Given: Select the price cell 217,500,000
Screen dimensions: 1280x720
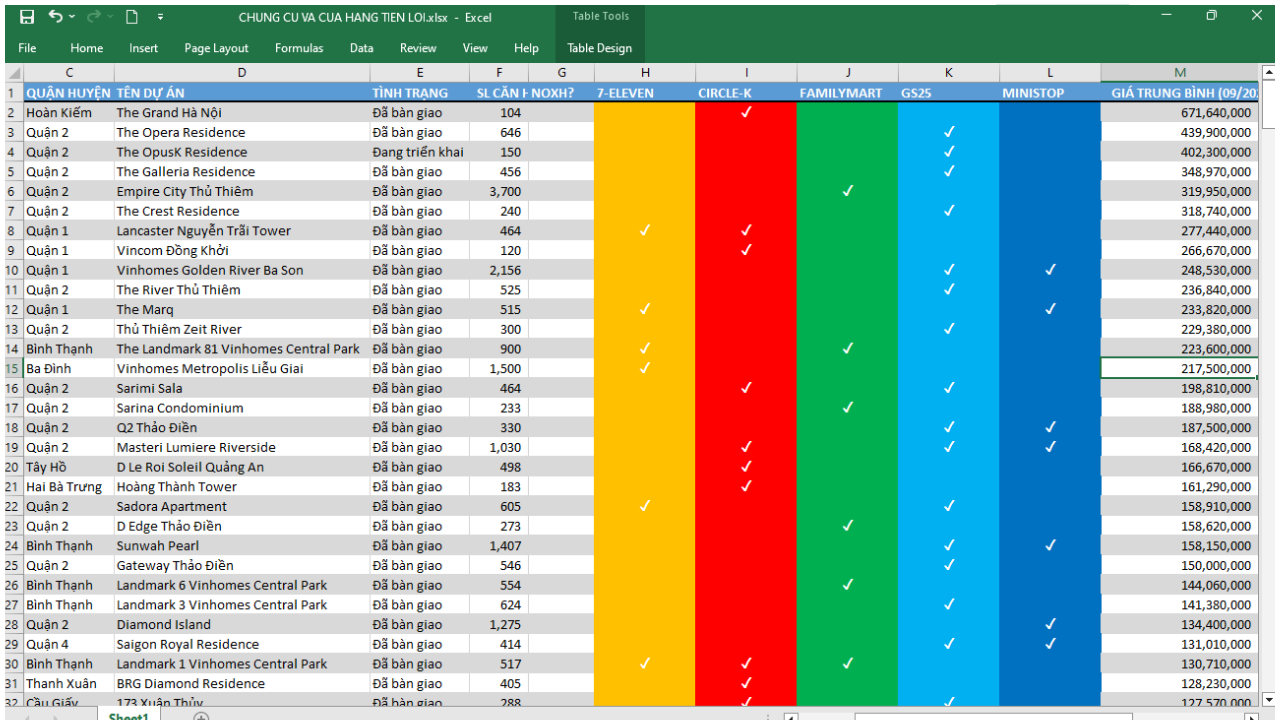Looking at the screenshot, I should 1180,368.
